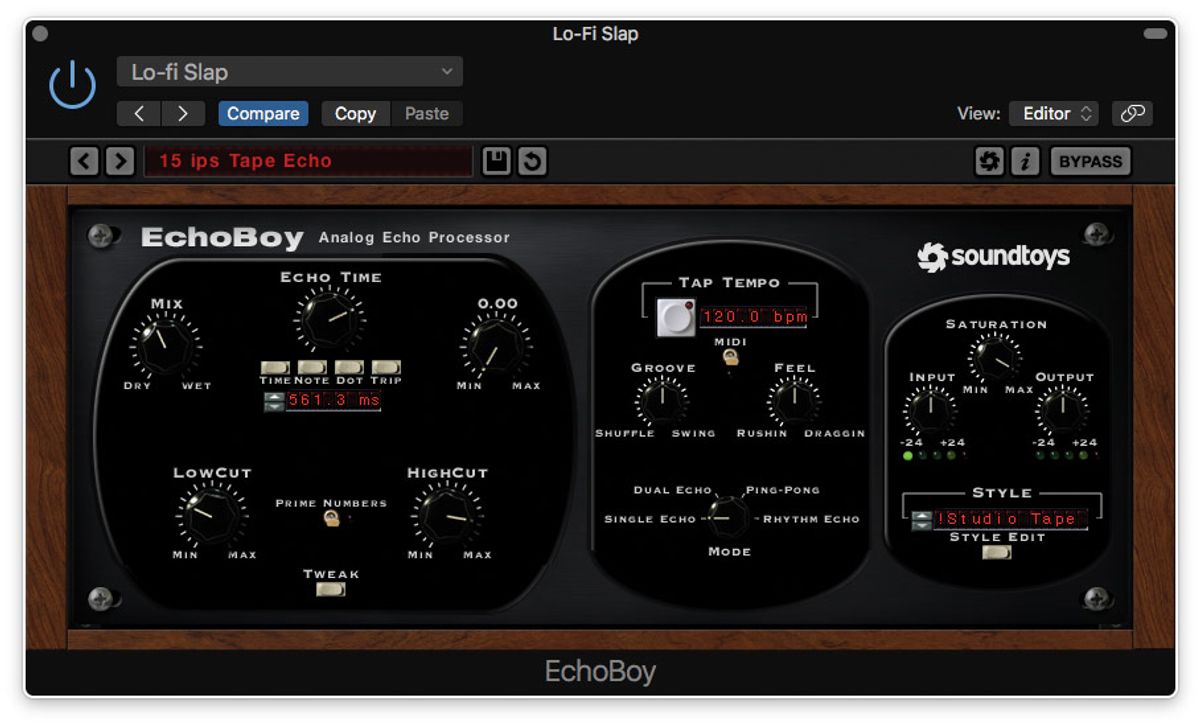1200x726 pixels.
Task: Click the Input level knob
Action: click(x=930, y=411)
